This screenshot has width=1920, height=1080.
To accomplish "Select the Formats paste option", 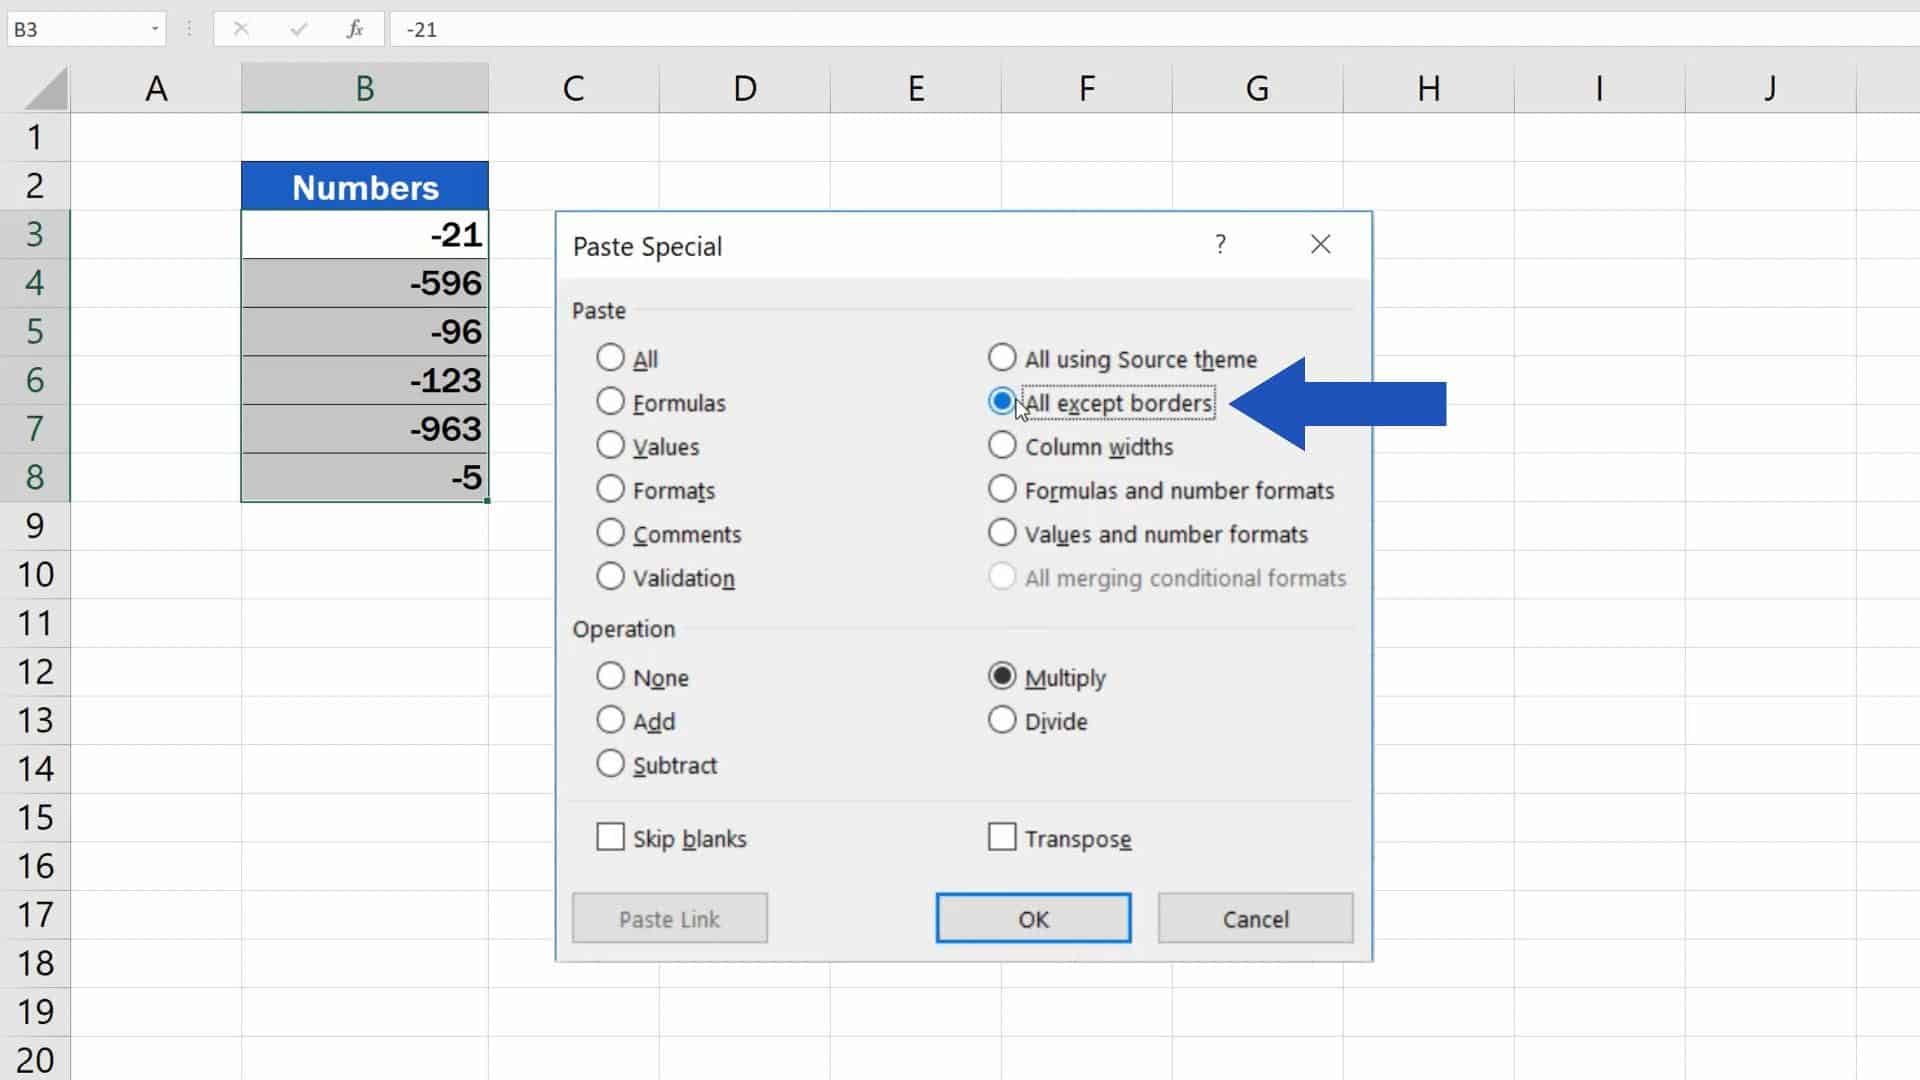I will [x=610, y=490].
